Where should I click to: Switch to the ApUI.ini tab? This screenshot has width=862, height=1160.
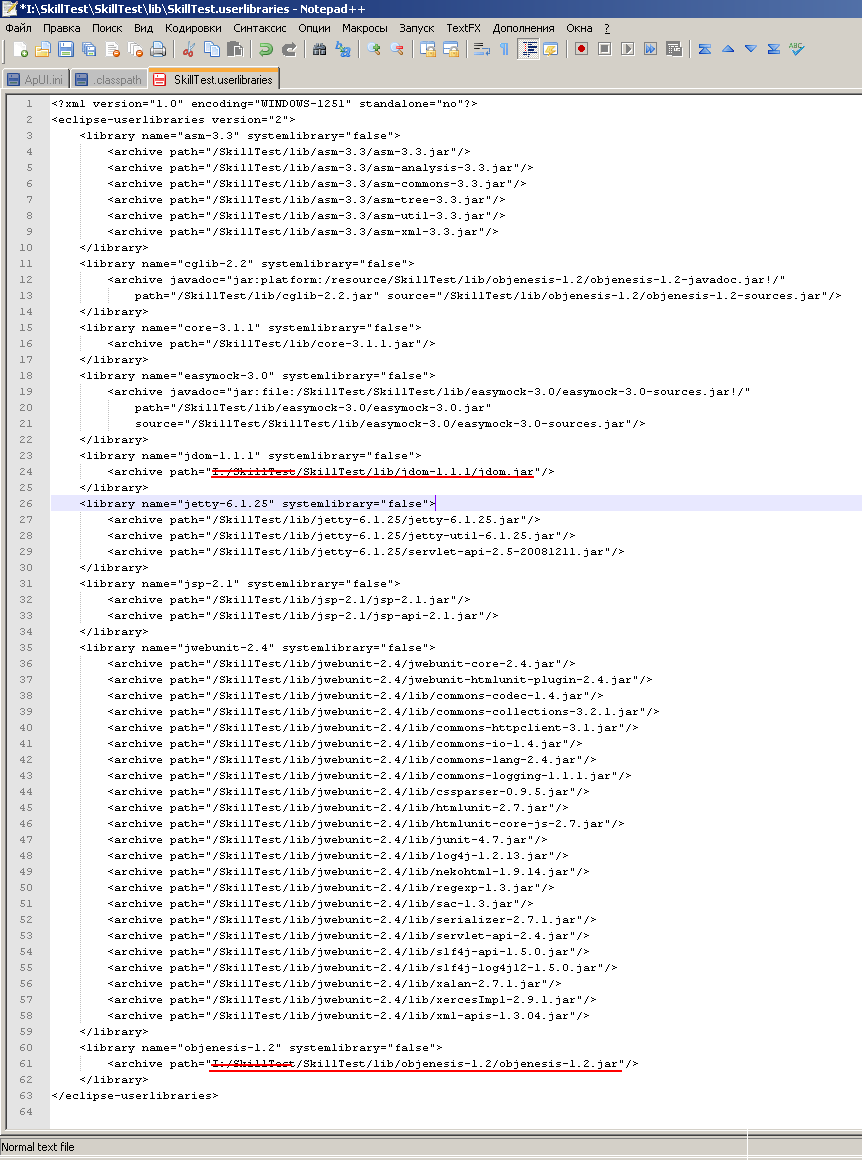43,78
